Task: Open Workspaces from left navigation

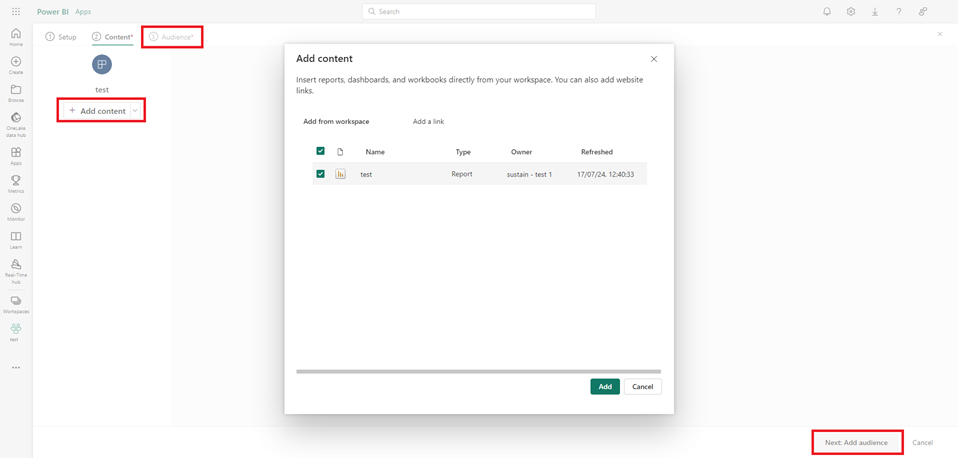Action: 16,304
